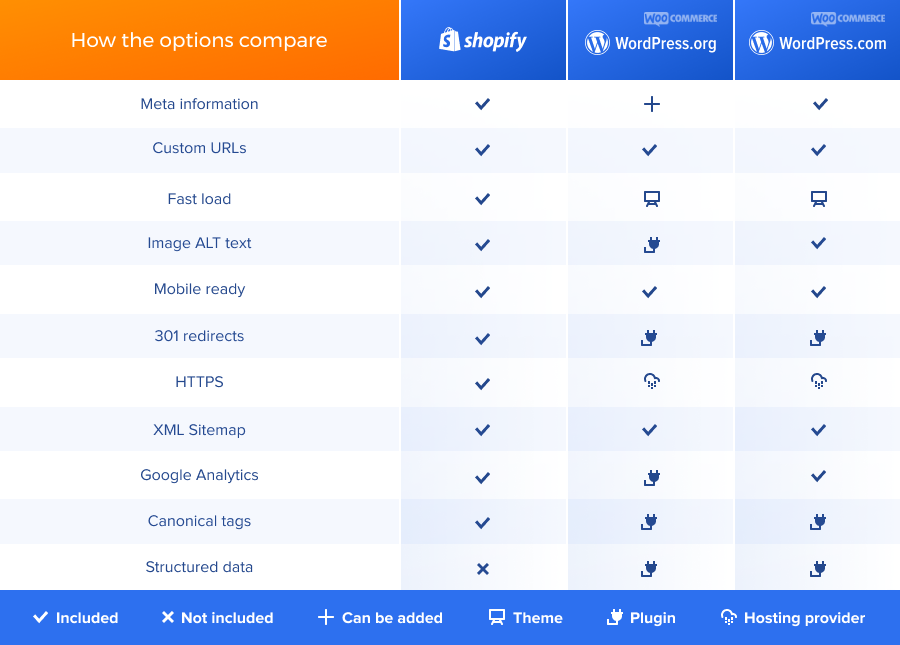Click the Plugin legend item
Image resolution: width=900 pixels, height=645 pixels.
pos(641,618)
